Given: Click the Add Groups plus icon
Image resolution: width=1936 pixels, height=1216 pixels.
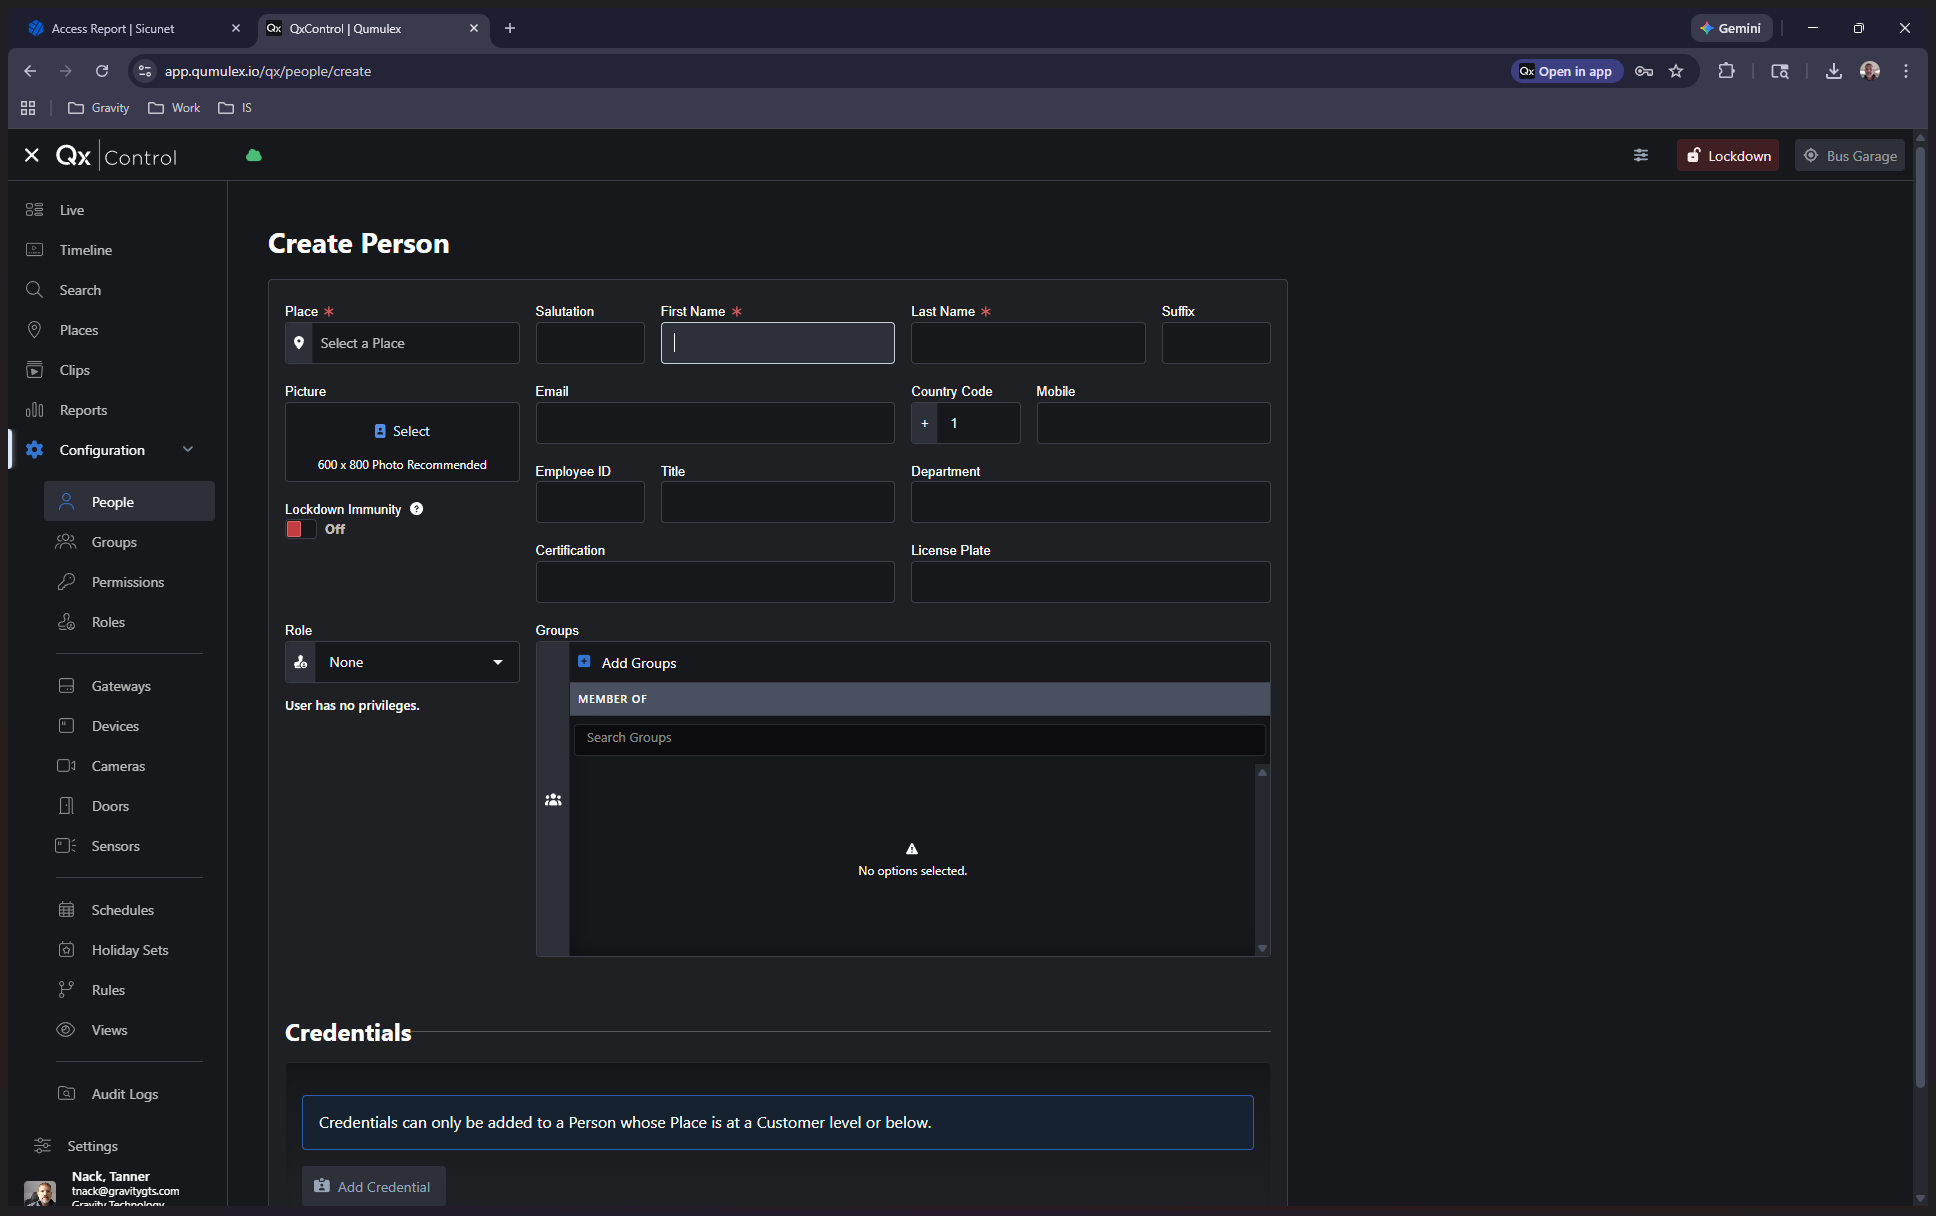Looking at the screenshot, I should 584,662.
